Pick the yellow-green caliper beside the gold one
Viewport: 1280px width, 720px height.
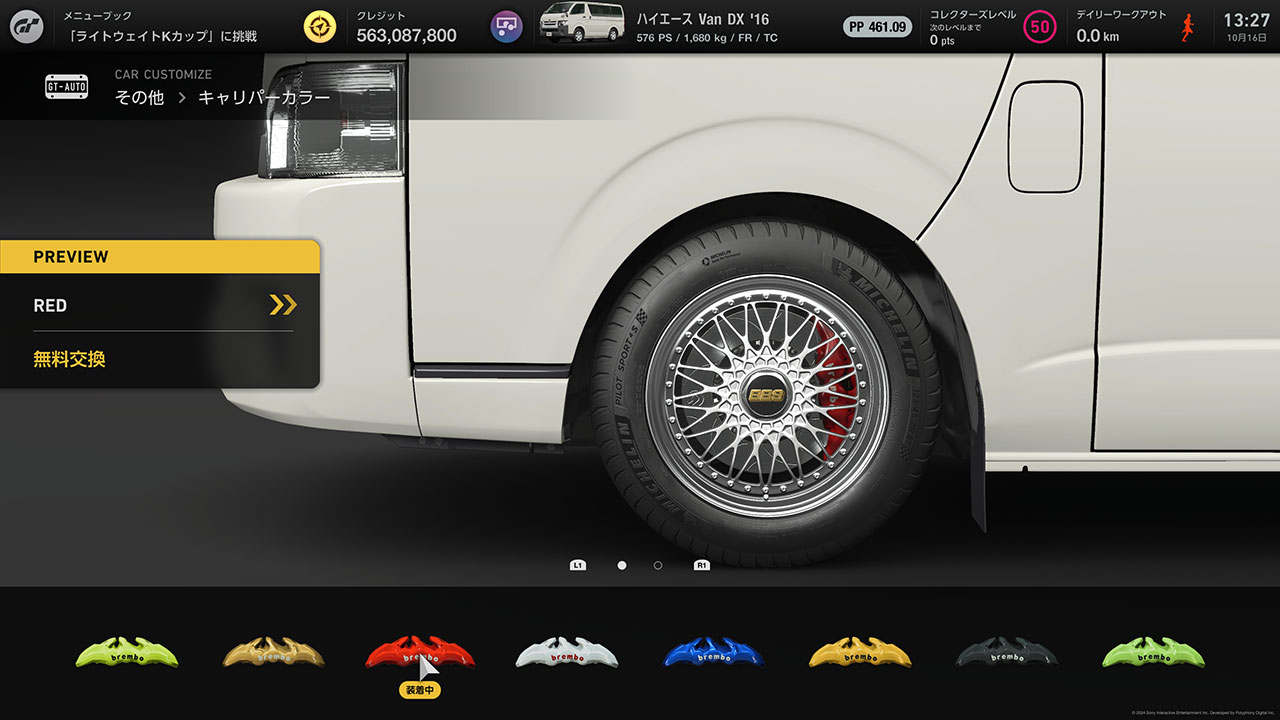coord(127,652)
